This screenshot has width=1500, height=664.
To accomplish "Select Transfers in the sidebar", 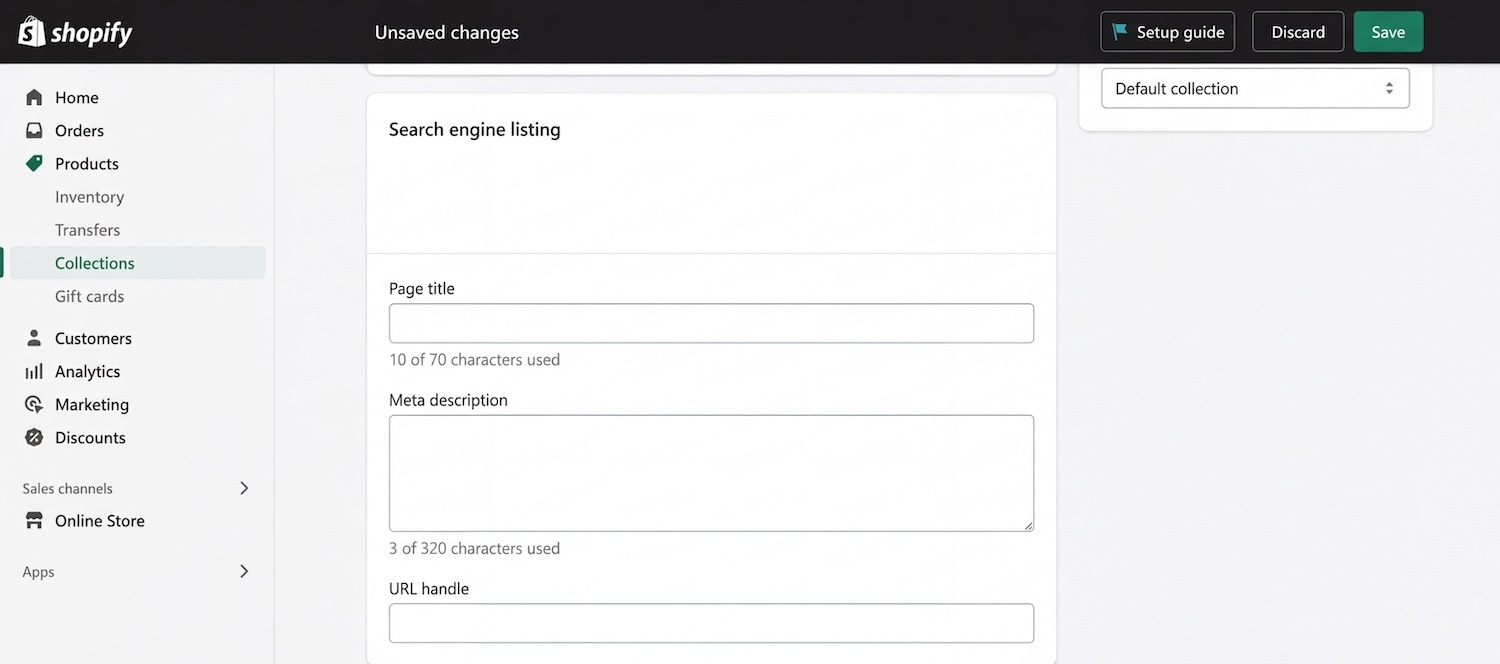I will pyautogui.click(x=87, y=230).
